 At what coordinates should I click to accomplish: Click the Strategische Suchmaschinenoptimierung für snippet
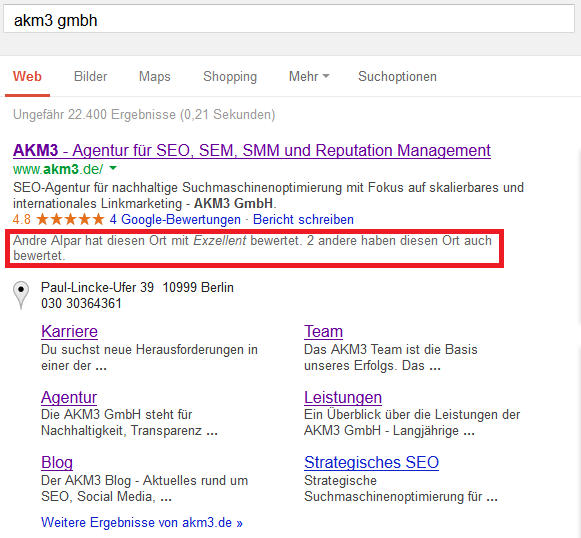[x=401, y=488]
